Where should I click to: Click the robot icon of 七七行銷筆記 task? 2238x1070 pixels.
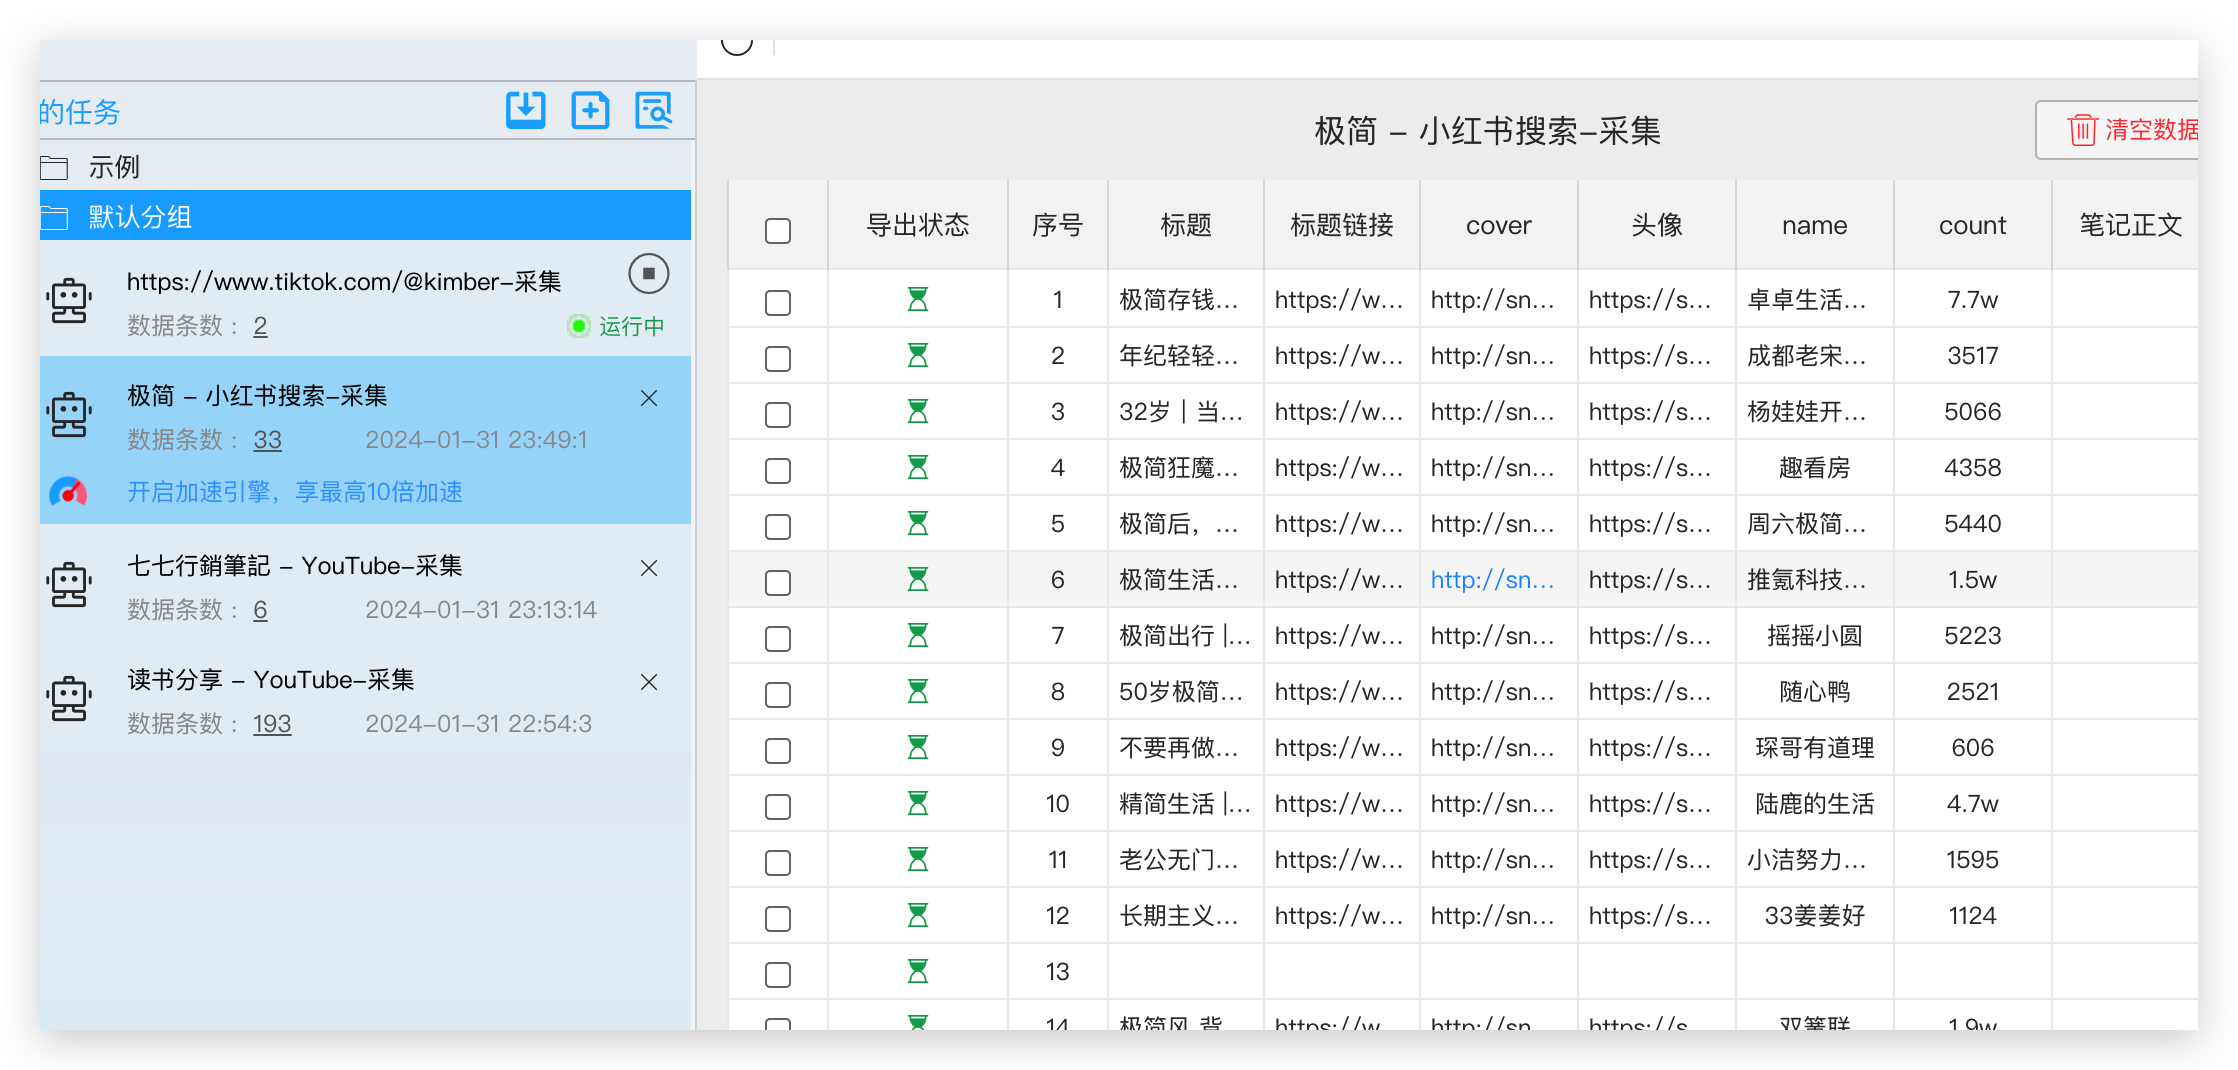pyautogui.click(x=69, y=584)
